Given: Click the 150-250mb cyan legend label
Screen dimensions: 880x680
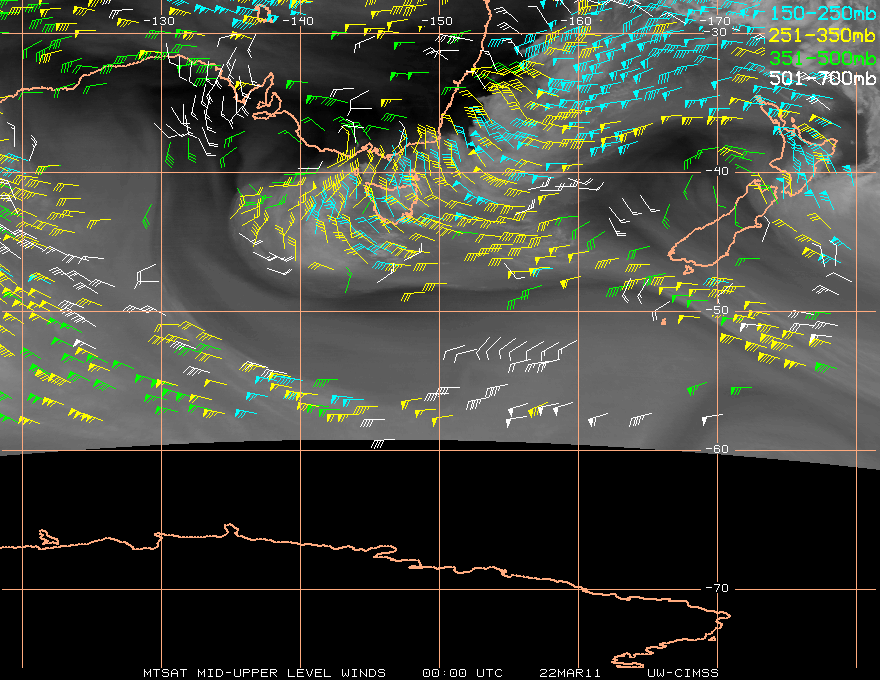Looking at the screenshot, I should (823, 13).
